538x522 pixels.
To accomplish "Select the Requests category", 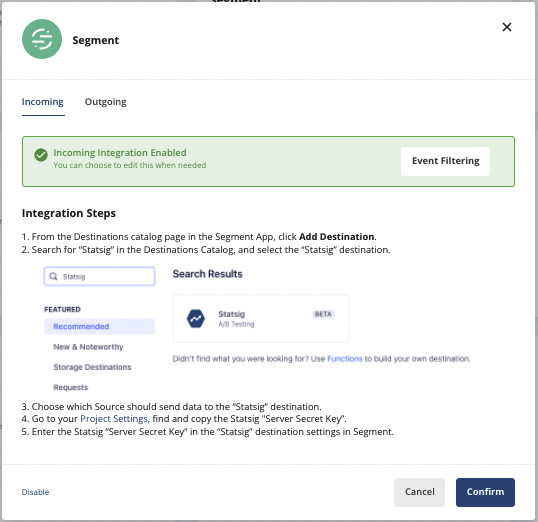I will [x=71, y=387].
